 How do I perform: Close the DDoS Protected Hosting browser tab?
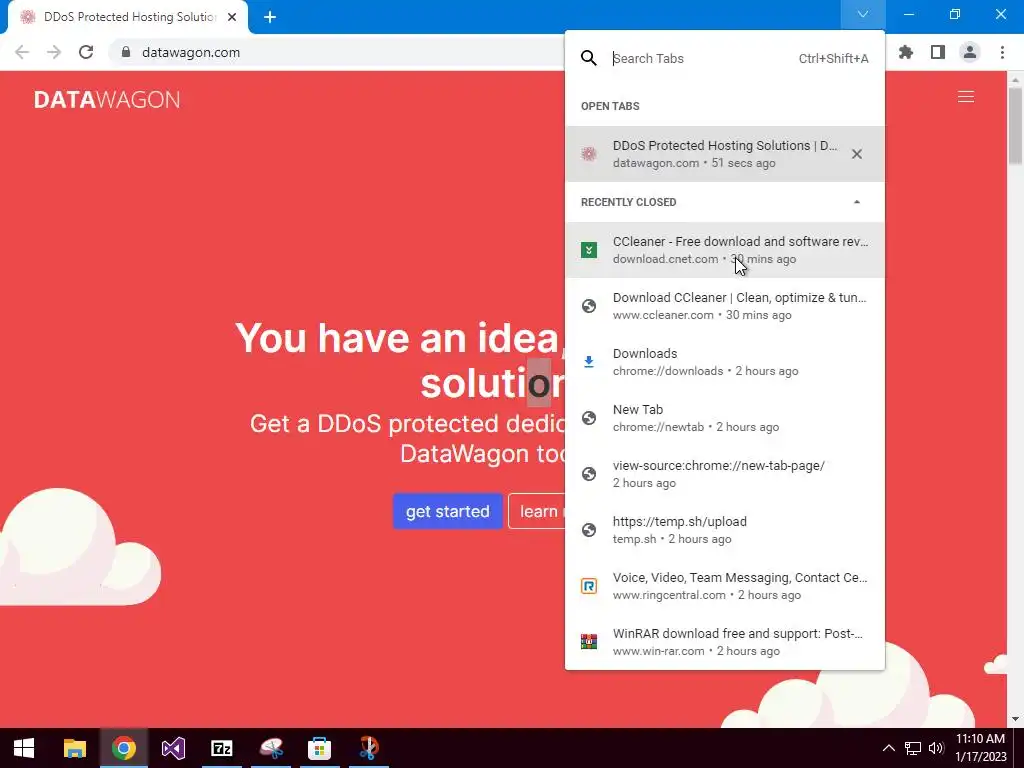[x=232, y=17]
